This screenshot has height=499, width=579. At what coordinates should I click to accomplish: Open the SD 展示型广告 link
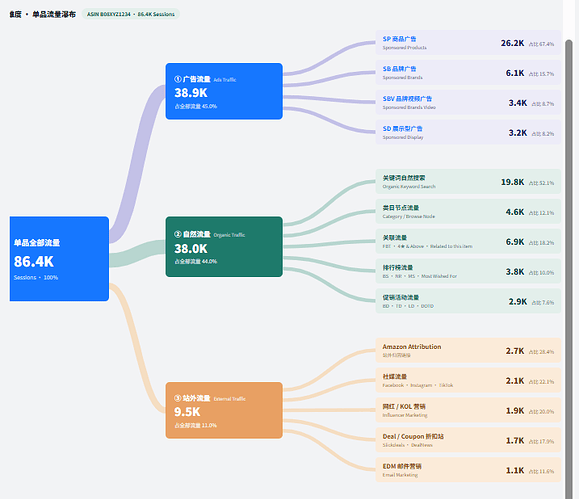[x=402, y=129]
